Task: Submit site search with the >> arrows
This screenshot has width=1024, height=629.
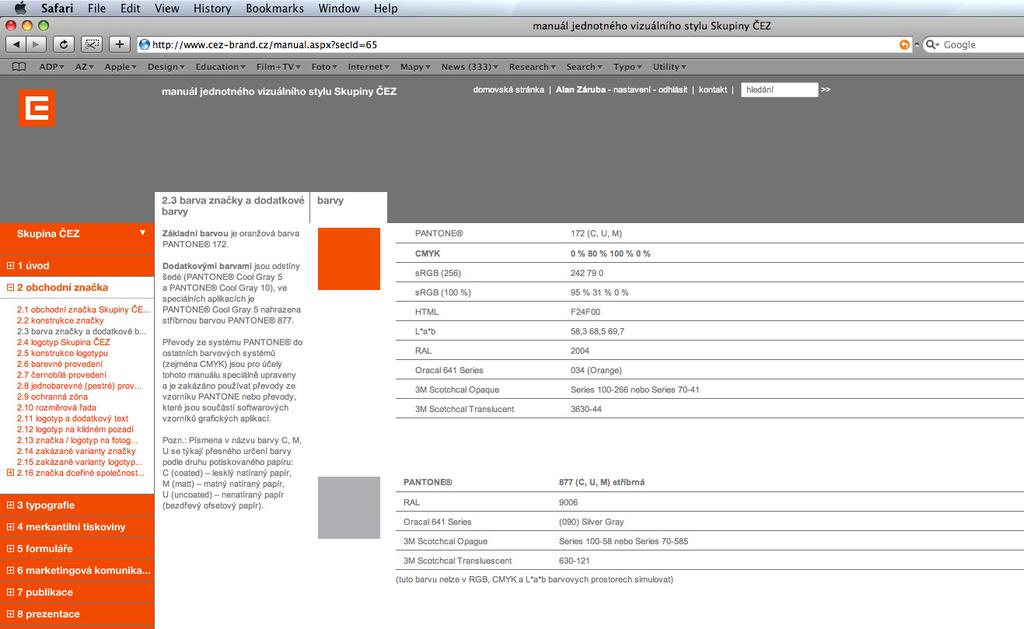Action: (825, 89)
